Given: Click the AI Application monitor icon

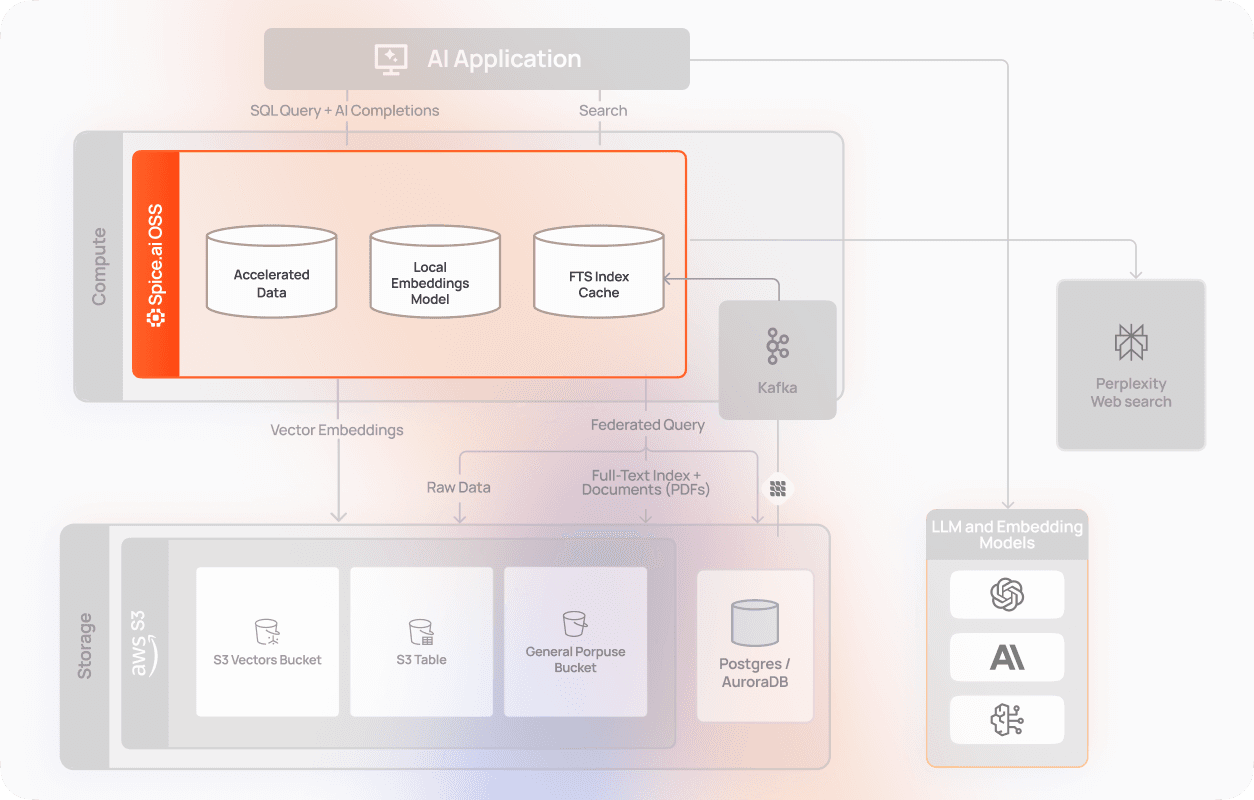Looking at the screenshot, I should tap(391, 58).
